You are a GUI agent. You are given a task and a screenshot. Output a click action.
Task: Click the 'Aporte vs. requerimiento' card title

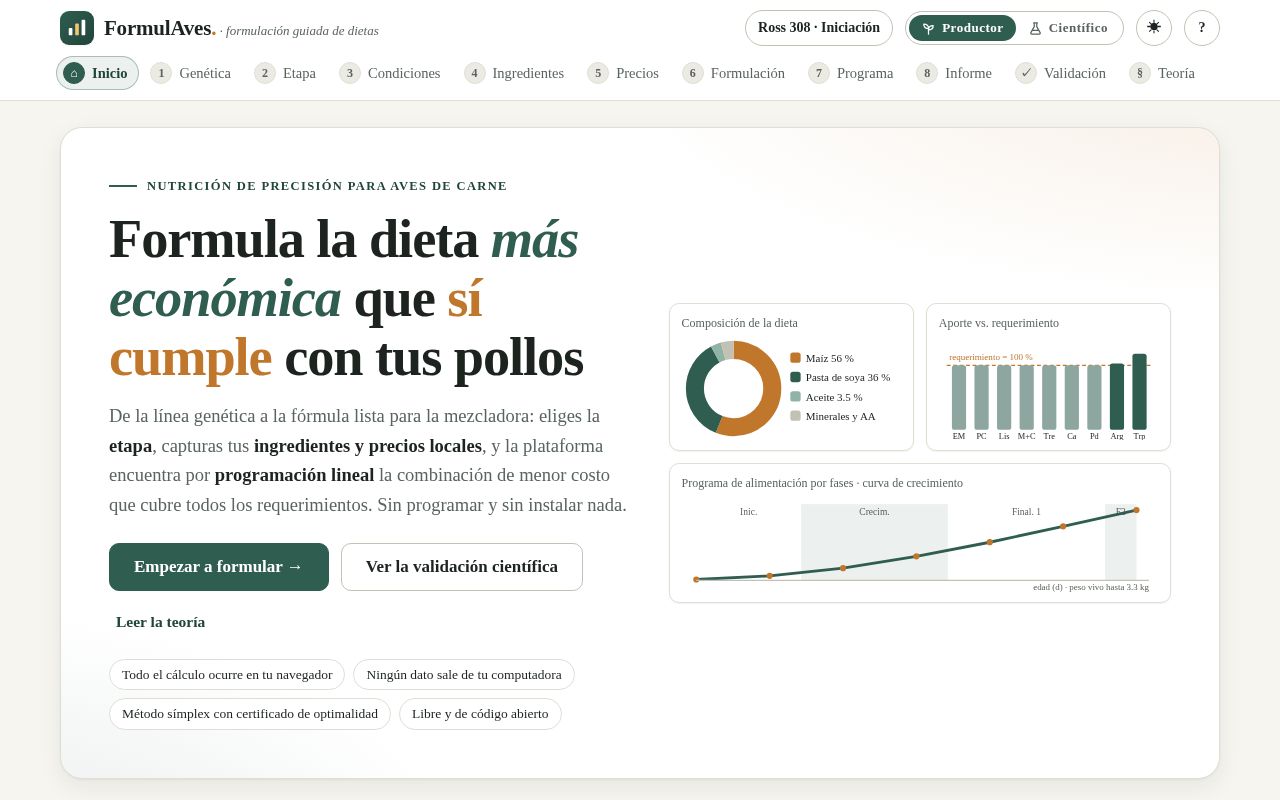click(999, 323)
